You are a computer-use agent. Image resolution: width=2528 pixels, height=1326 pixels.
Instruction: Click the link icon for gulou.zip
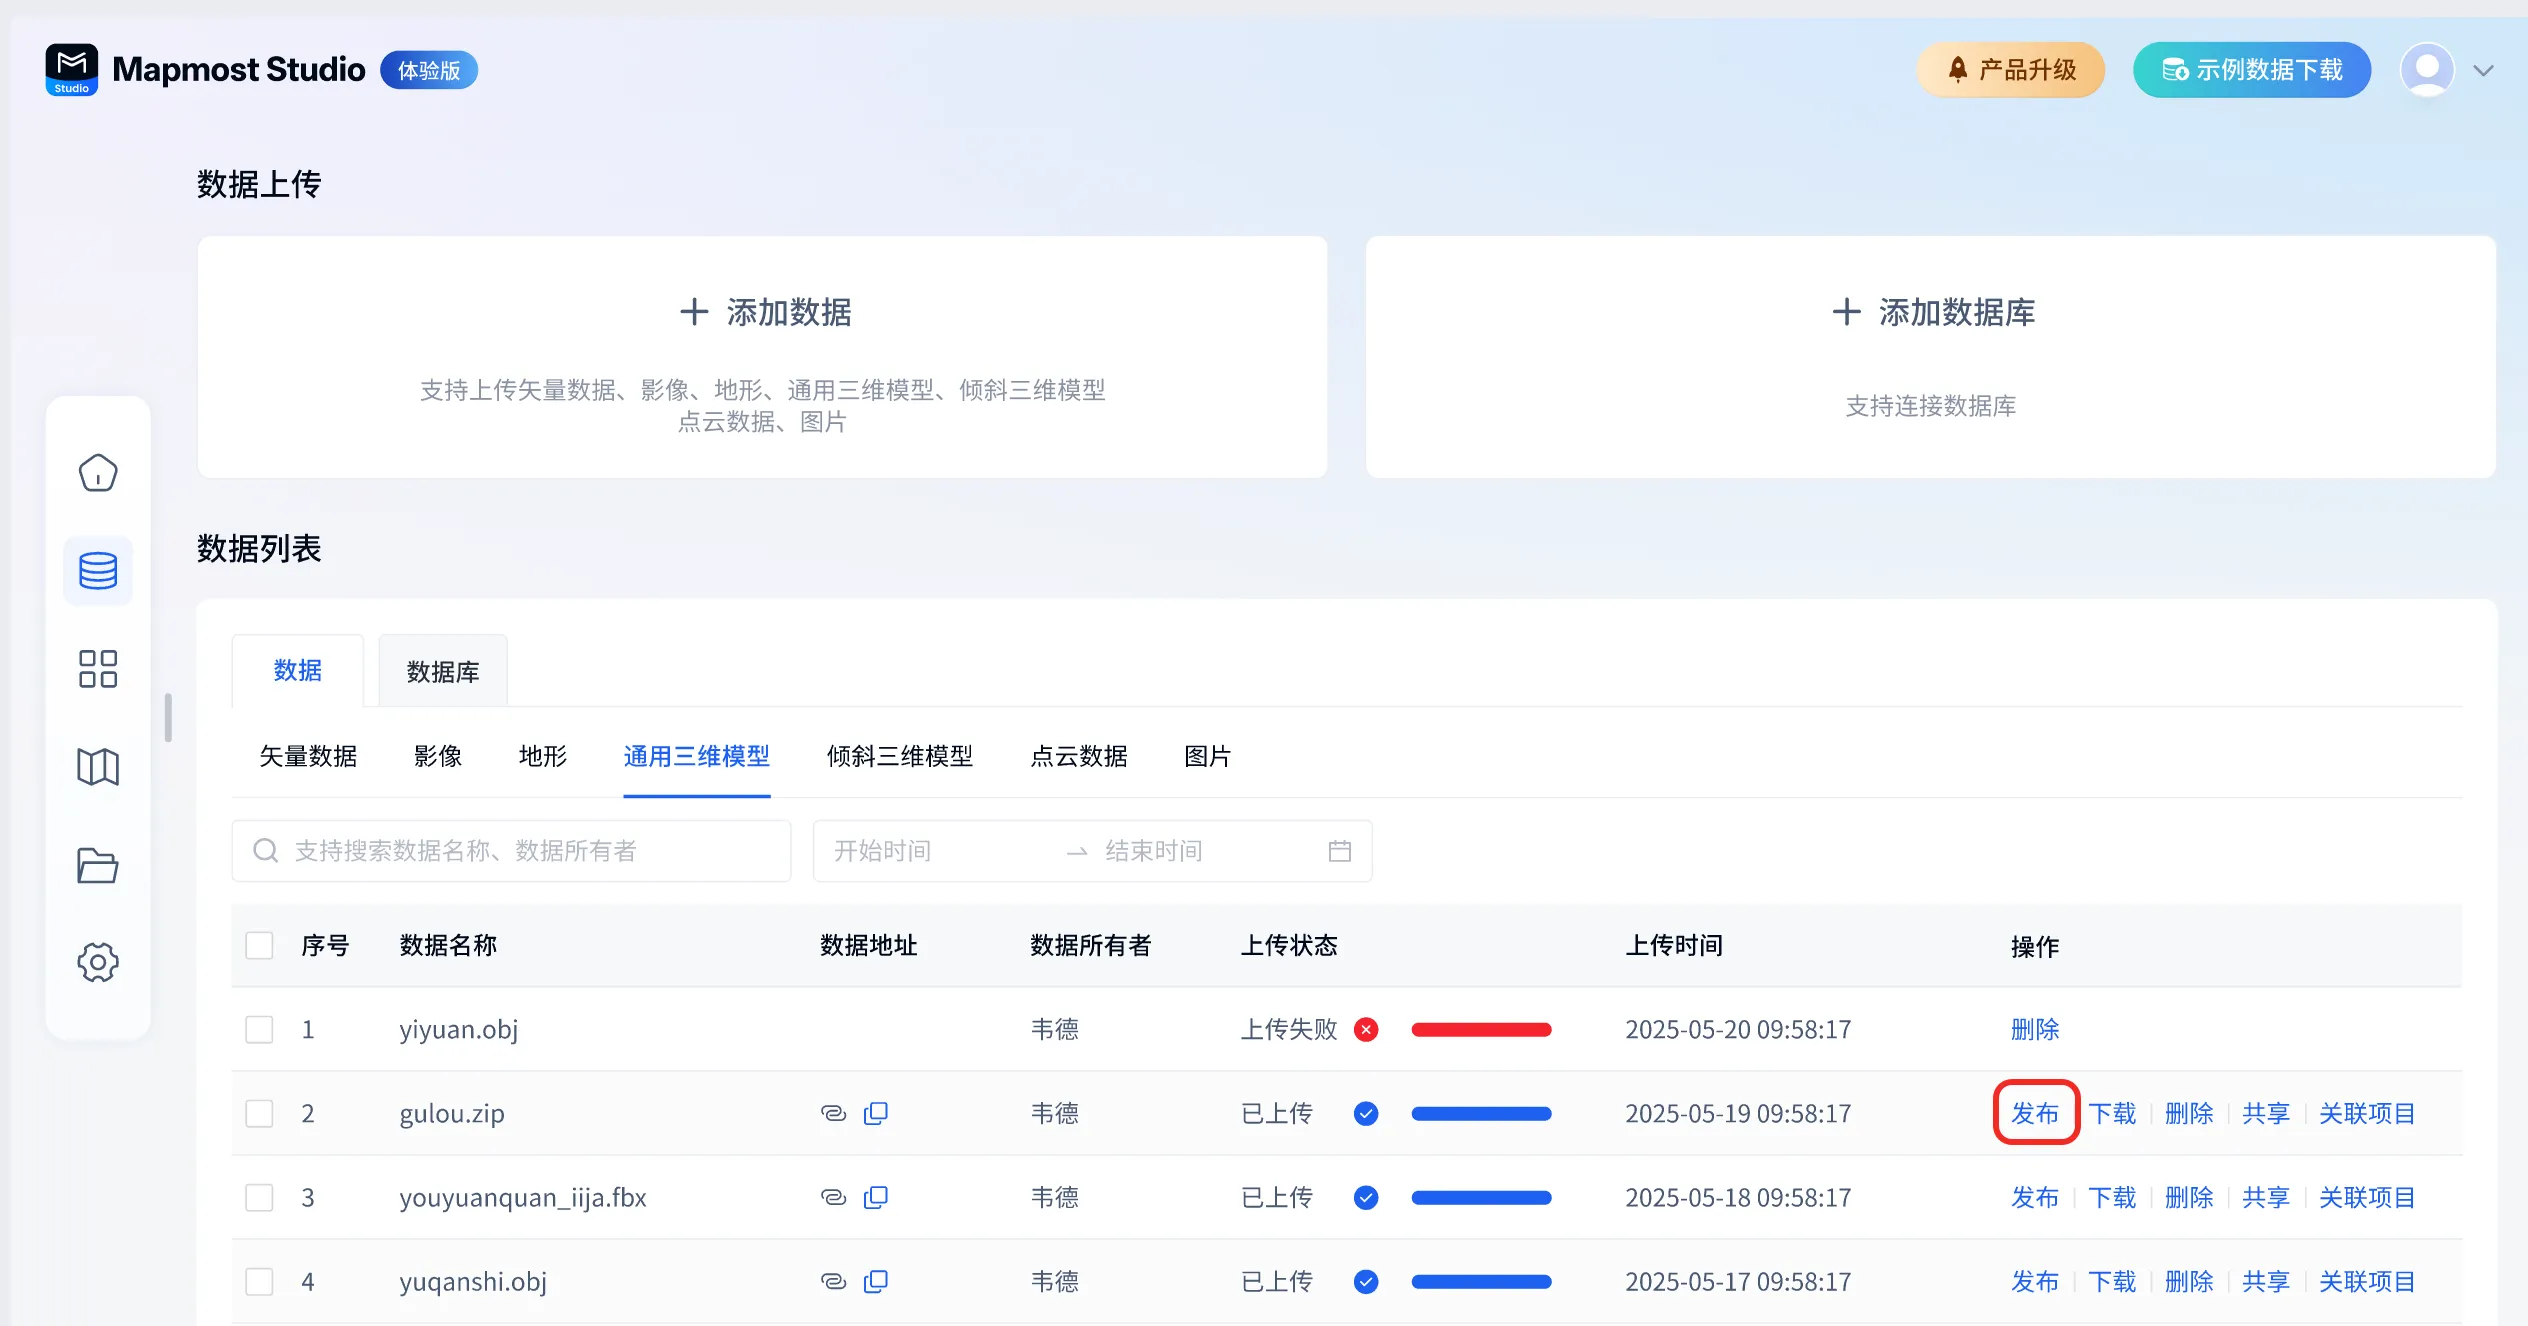833,1113
